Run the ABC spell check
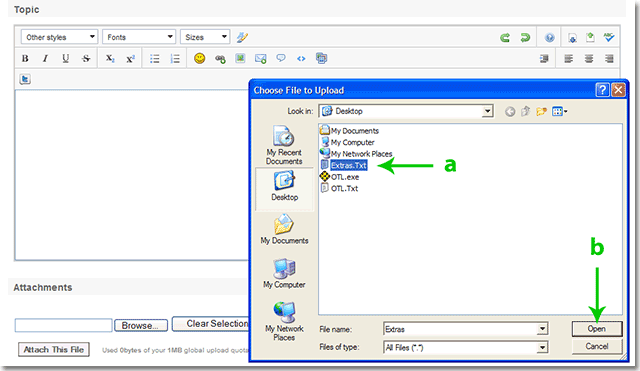The width and height of the screenshot is (640, 371). 609,37
